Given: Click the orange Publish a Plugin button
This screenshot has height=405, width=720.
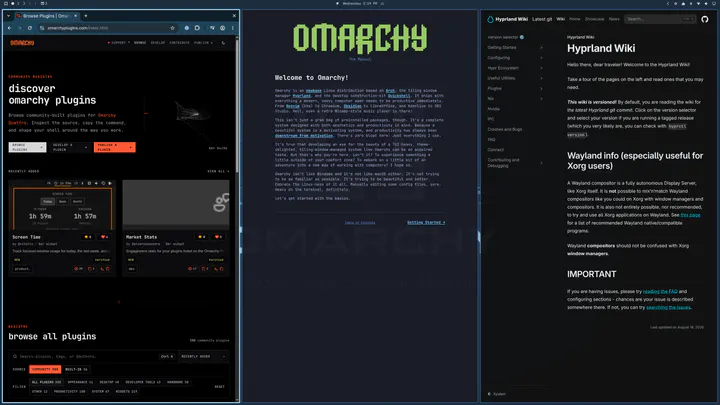Looking at the screenshot, I should click(114, 147).
